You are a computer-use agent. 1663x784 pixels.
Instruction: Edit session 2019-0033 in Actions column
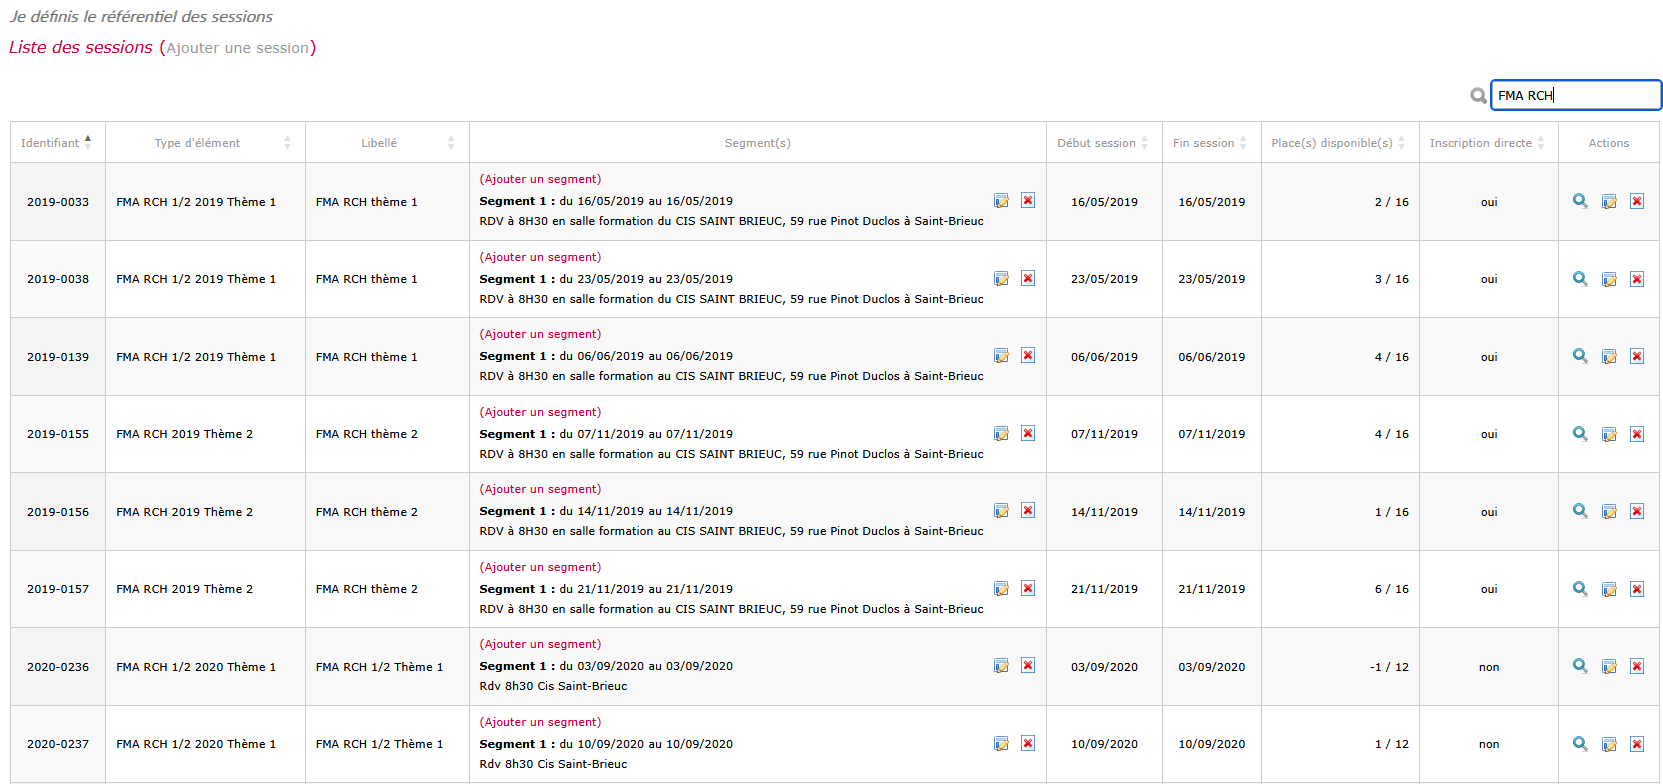tap(1609, 202)
